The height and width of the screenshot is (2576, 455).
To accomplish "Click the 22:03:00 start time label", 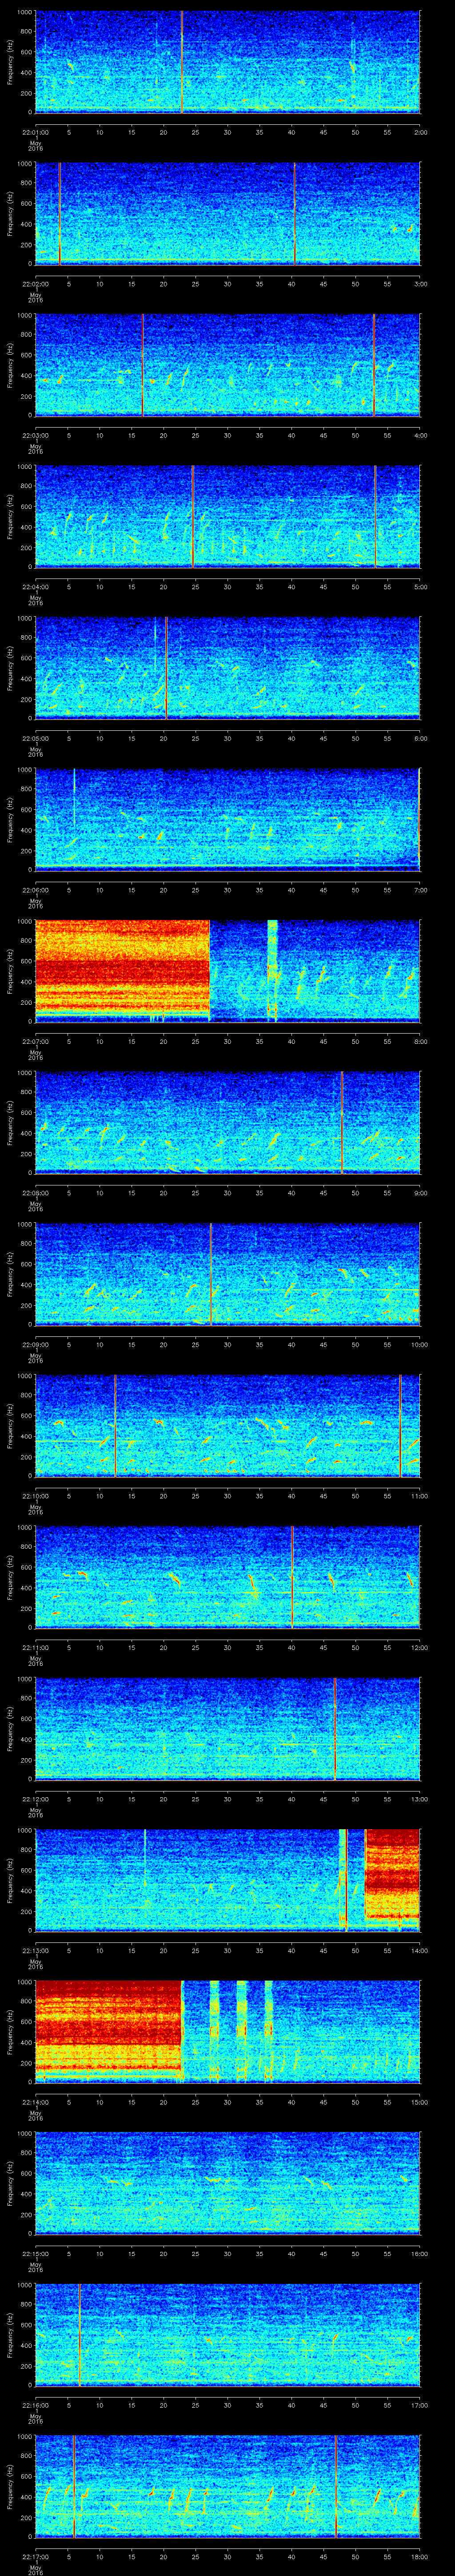I will coord(35,435).
